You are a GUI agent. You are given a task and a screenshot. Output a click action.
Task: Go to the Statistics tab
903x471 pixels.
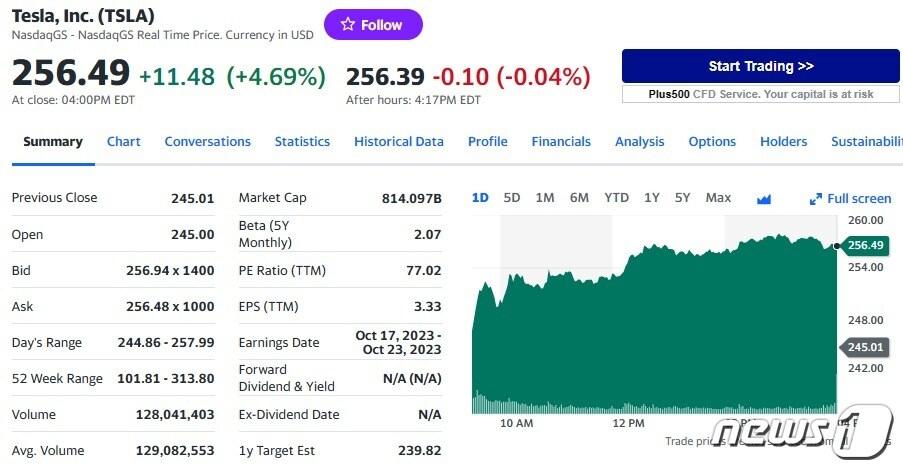tap(302, 142)
